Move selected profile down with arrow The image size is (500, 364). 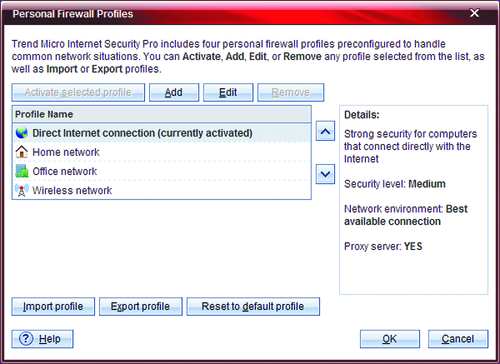point(325,174)
